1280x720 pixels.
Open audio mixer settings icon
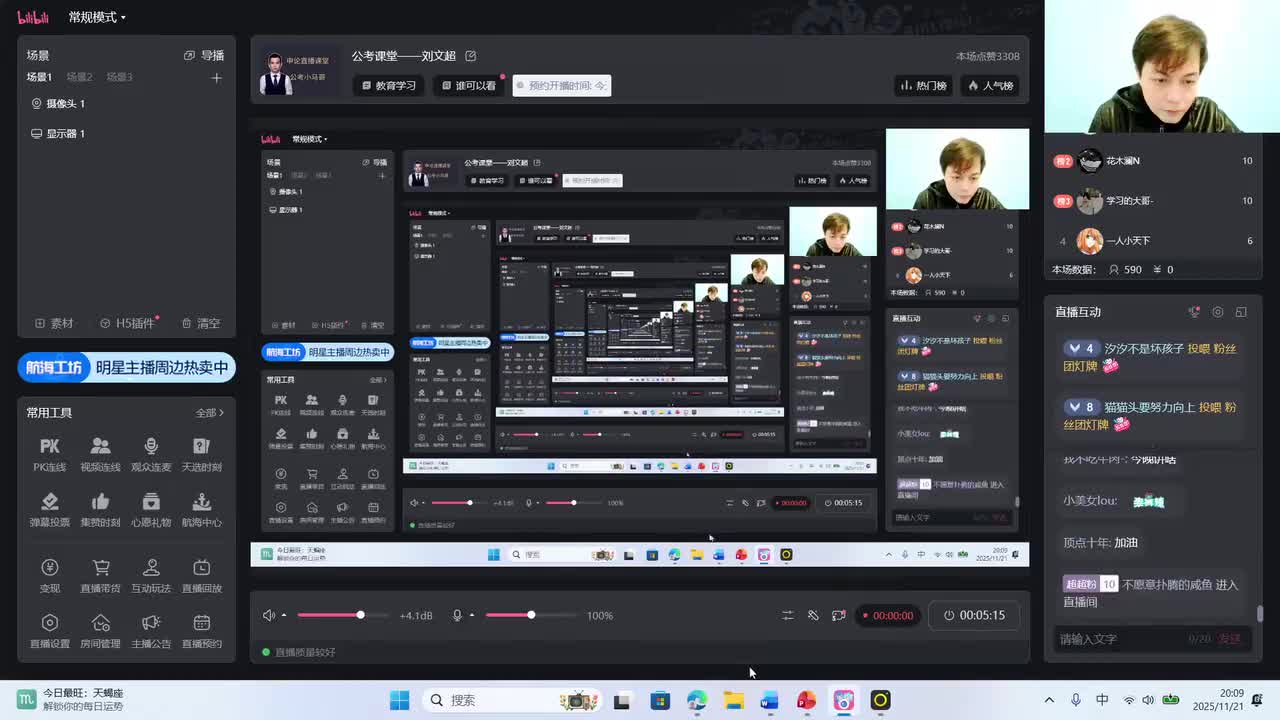[x=788, y=615]
